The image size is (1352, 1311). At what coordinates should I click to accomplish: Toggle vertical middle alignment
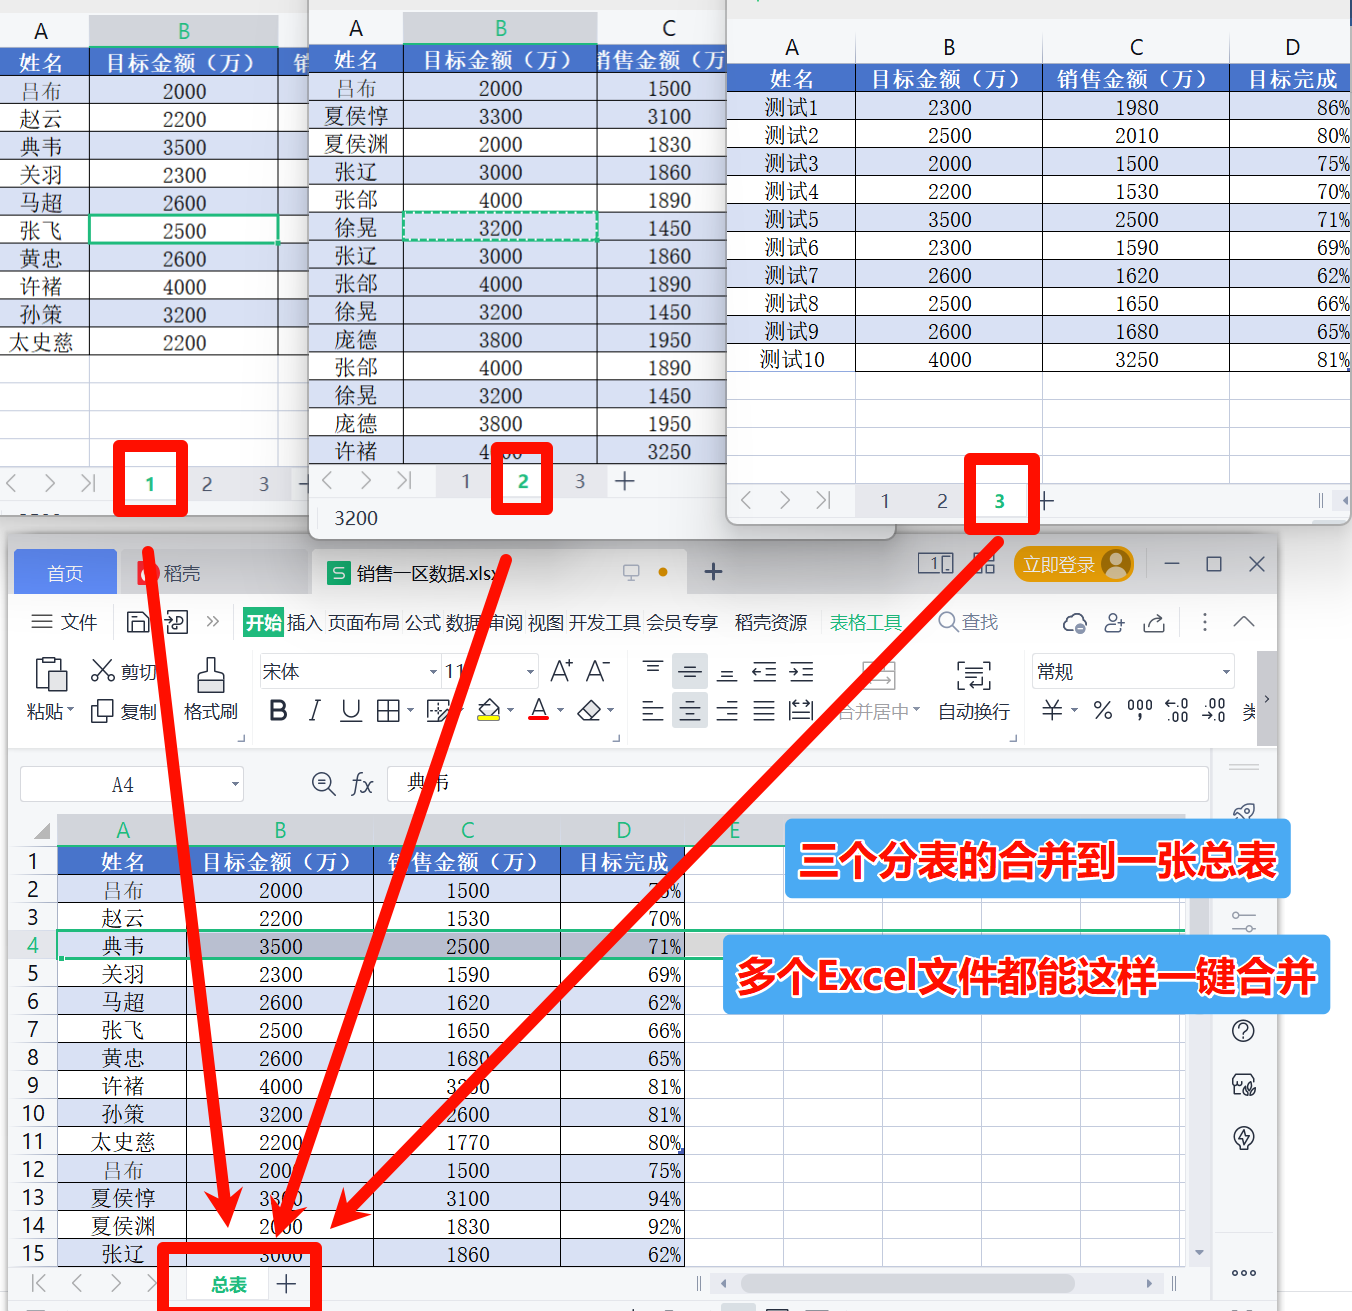click(689, 672)
